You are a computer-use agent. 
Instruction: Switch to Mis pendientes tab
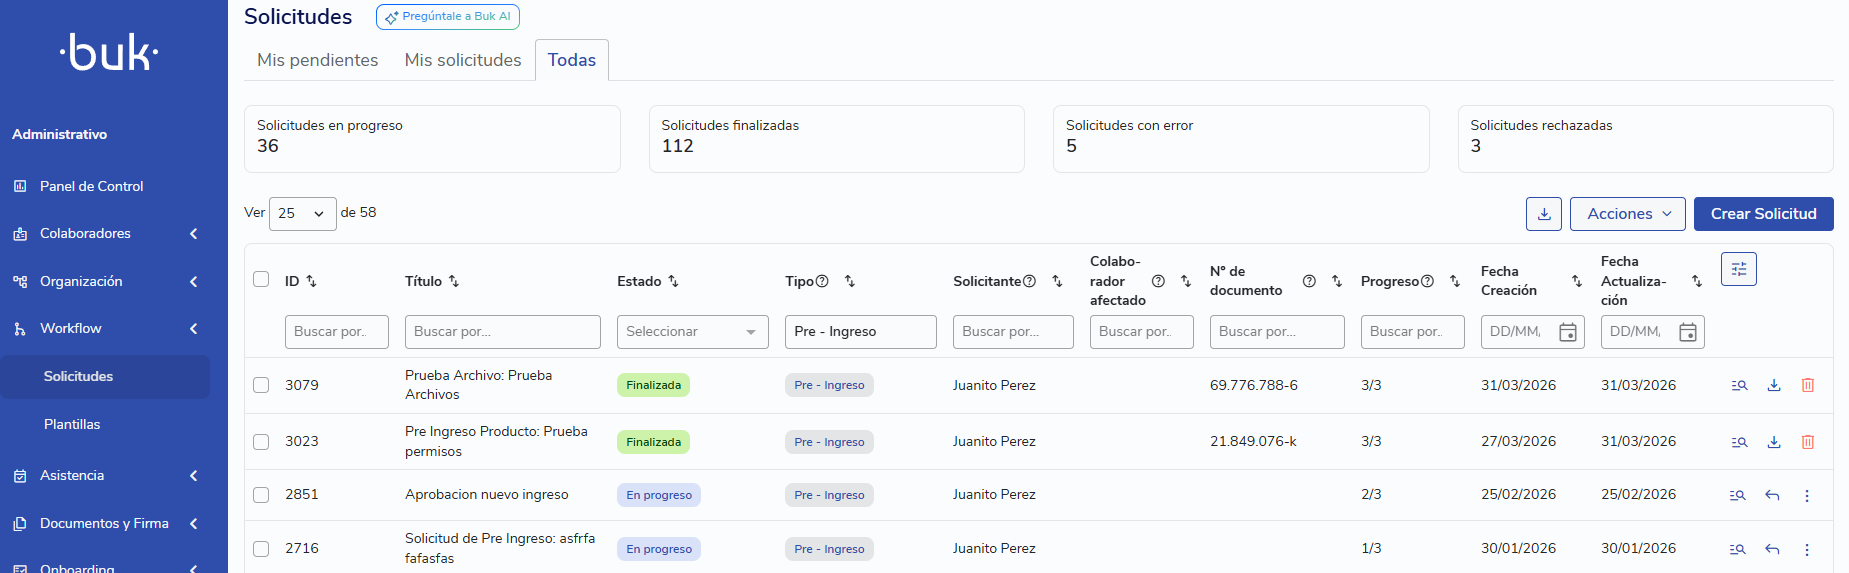point(317,60)
